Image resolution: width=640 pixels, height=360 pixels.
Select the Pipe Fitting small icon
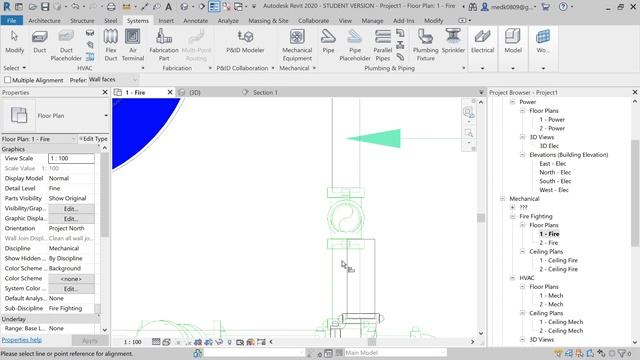coord(400,33)
